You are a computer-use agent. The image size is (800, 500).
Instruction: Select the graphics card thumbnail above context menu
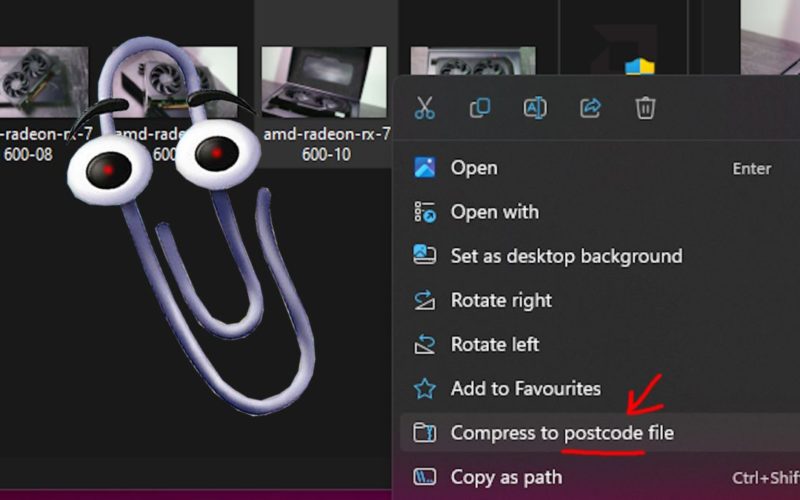[x=473, y=61]
